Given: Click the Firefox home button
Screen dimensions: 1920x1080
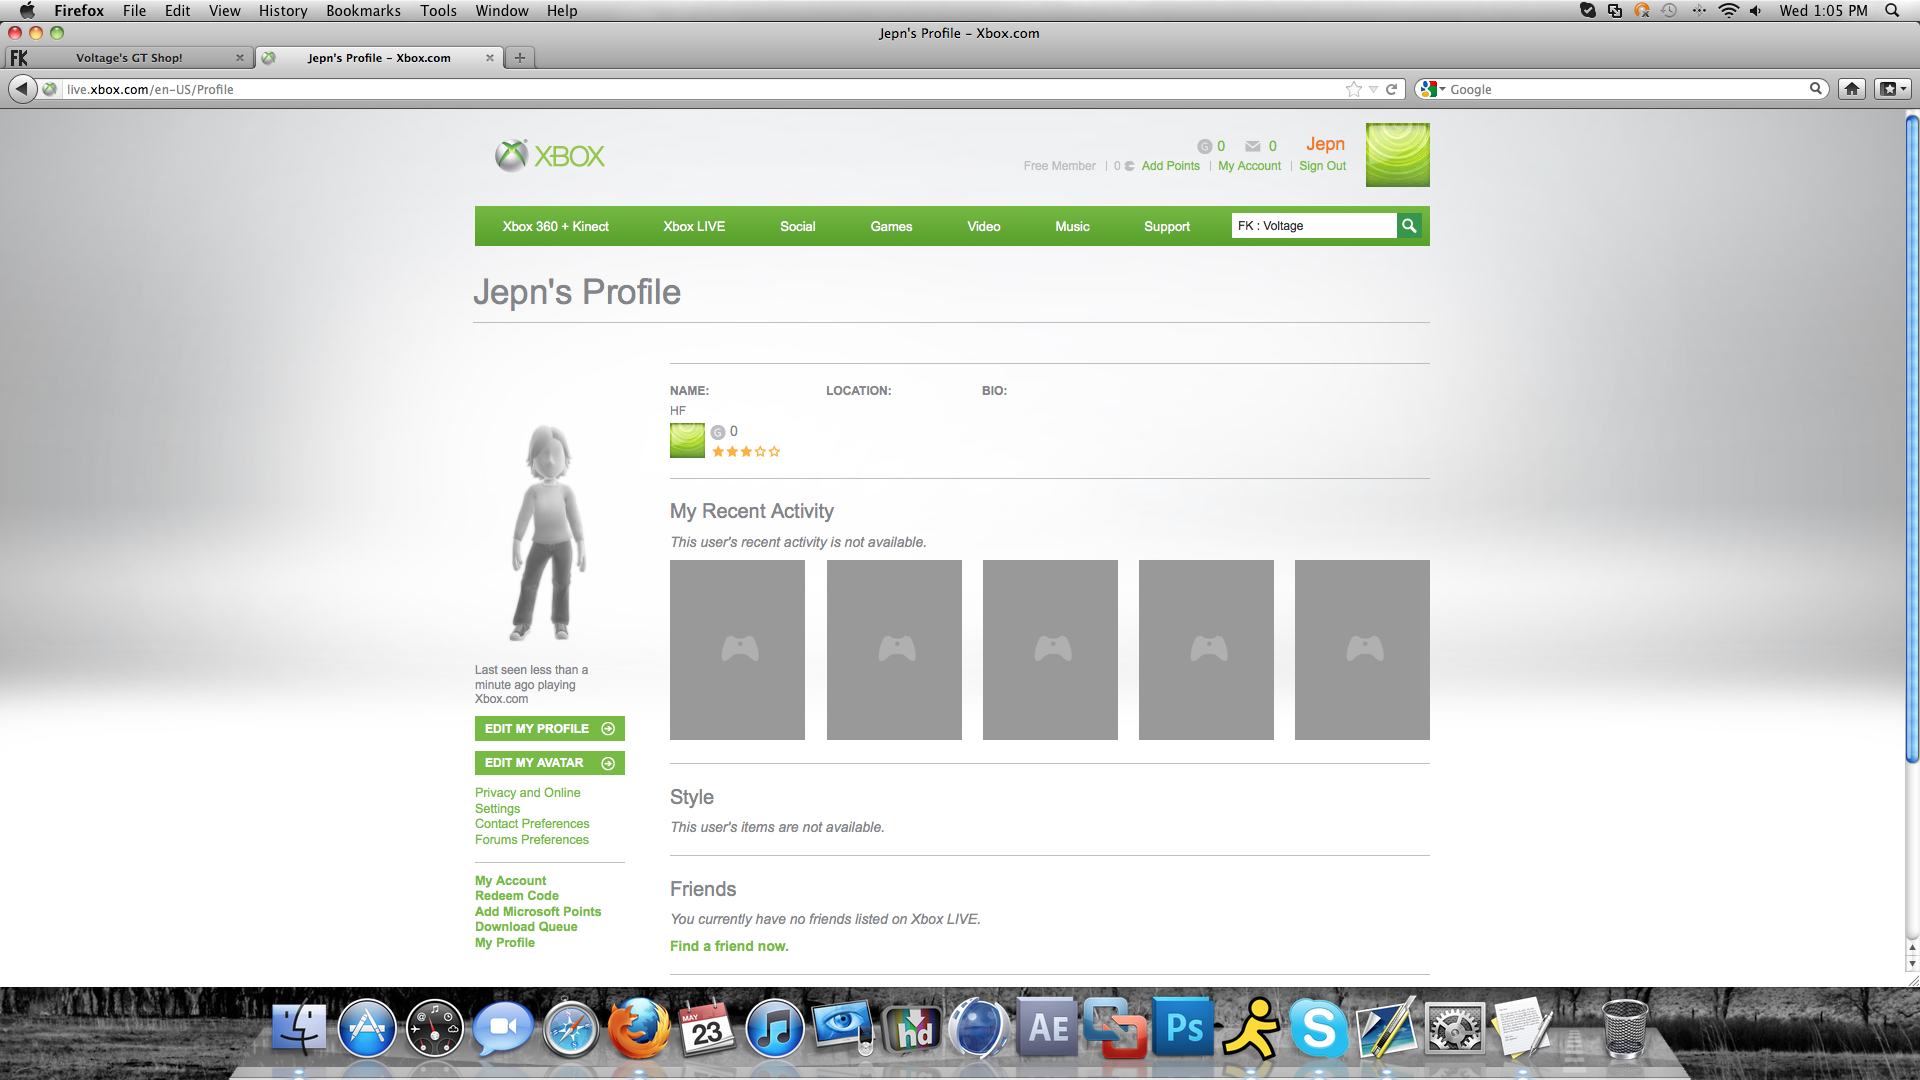Looking at the screenshot, I should 1852,89.
